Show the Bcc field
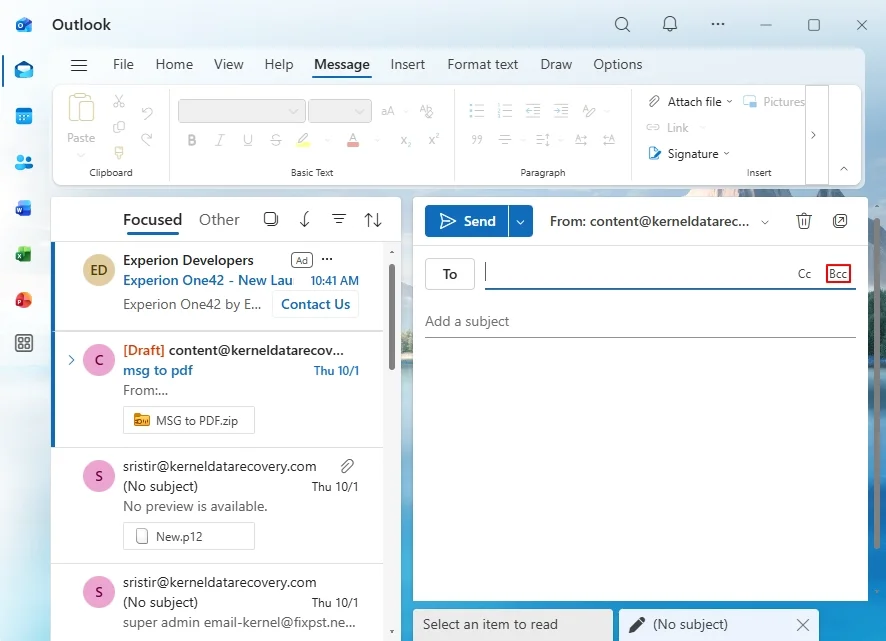Image resolution: width=886 pixels, height=641 pixels. coord(838,274)
